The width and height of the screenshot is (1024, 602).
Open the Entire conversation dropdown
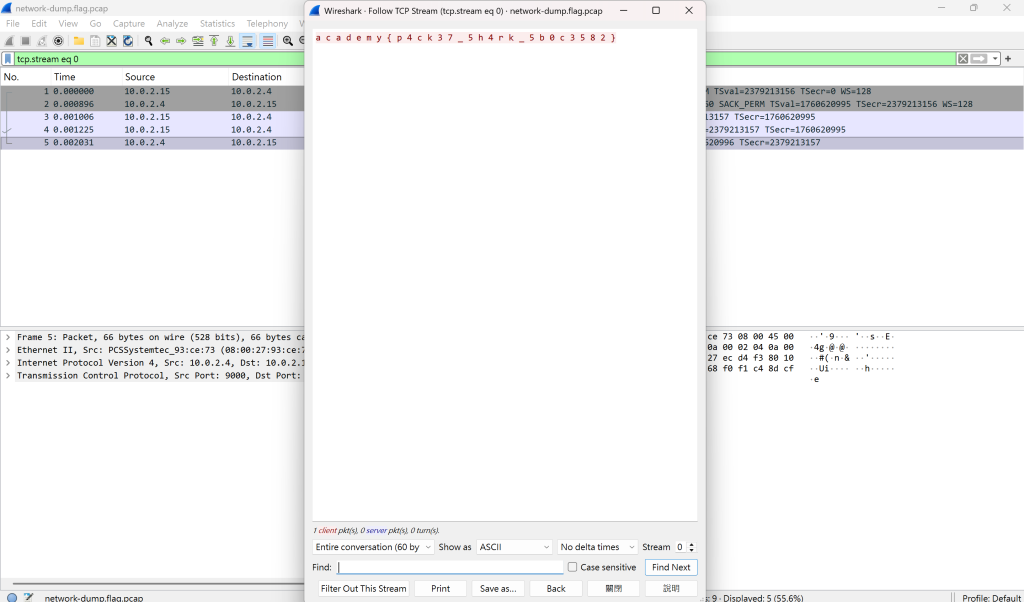coord(373,547)
